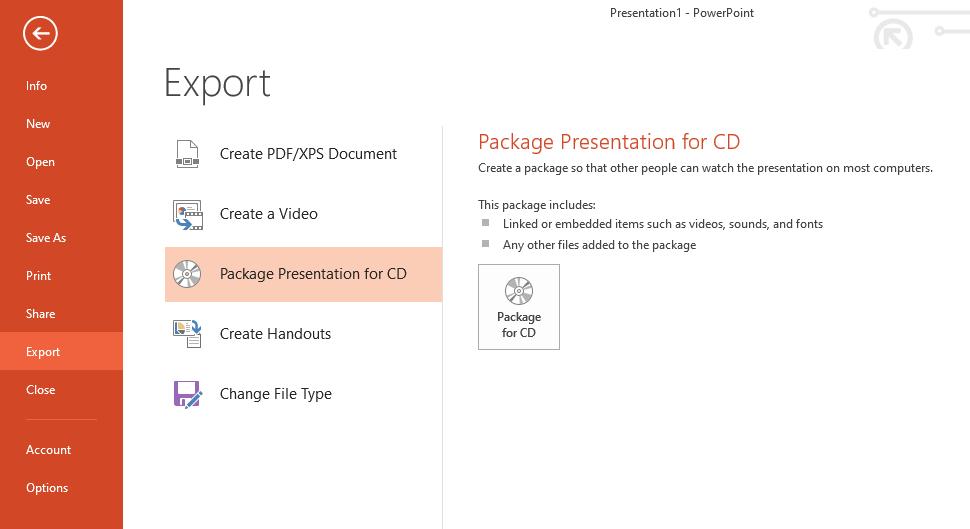Select Package Presentation for CD label
This screenshot has height=529, width=970.
[313, 274]
